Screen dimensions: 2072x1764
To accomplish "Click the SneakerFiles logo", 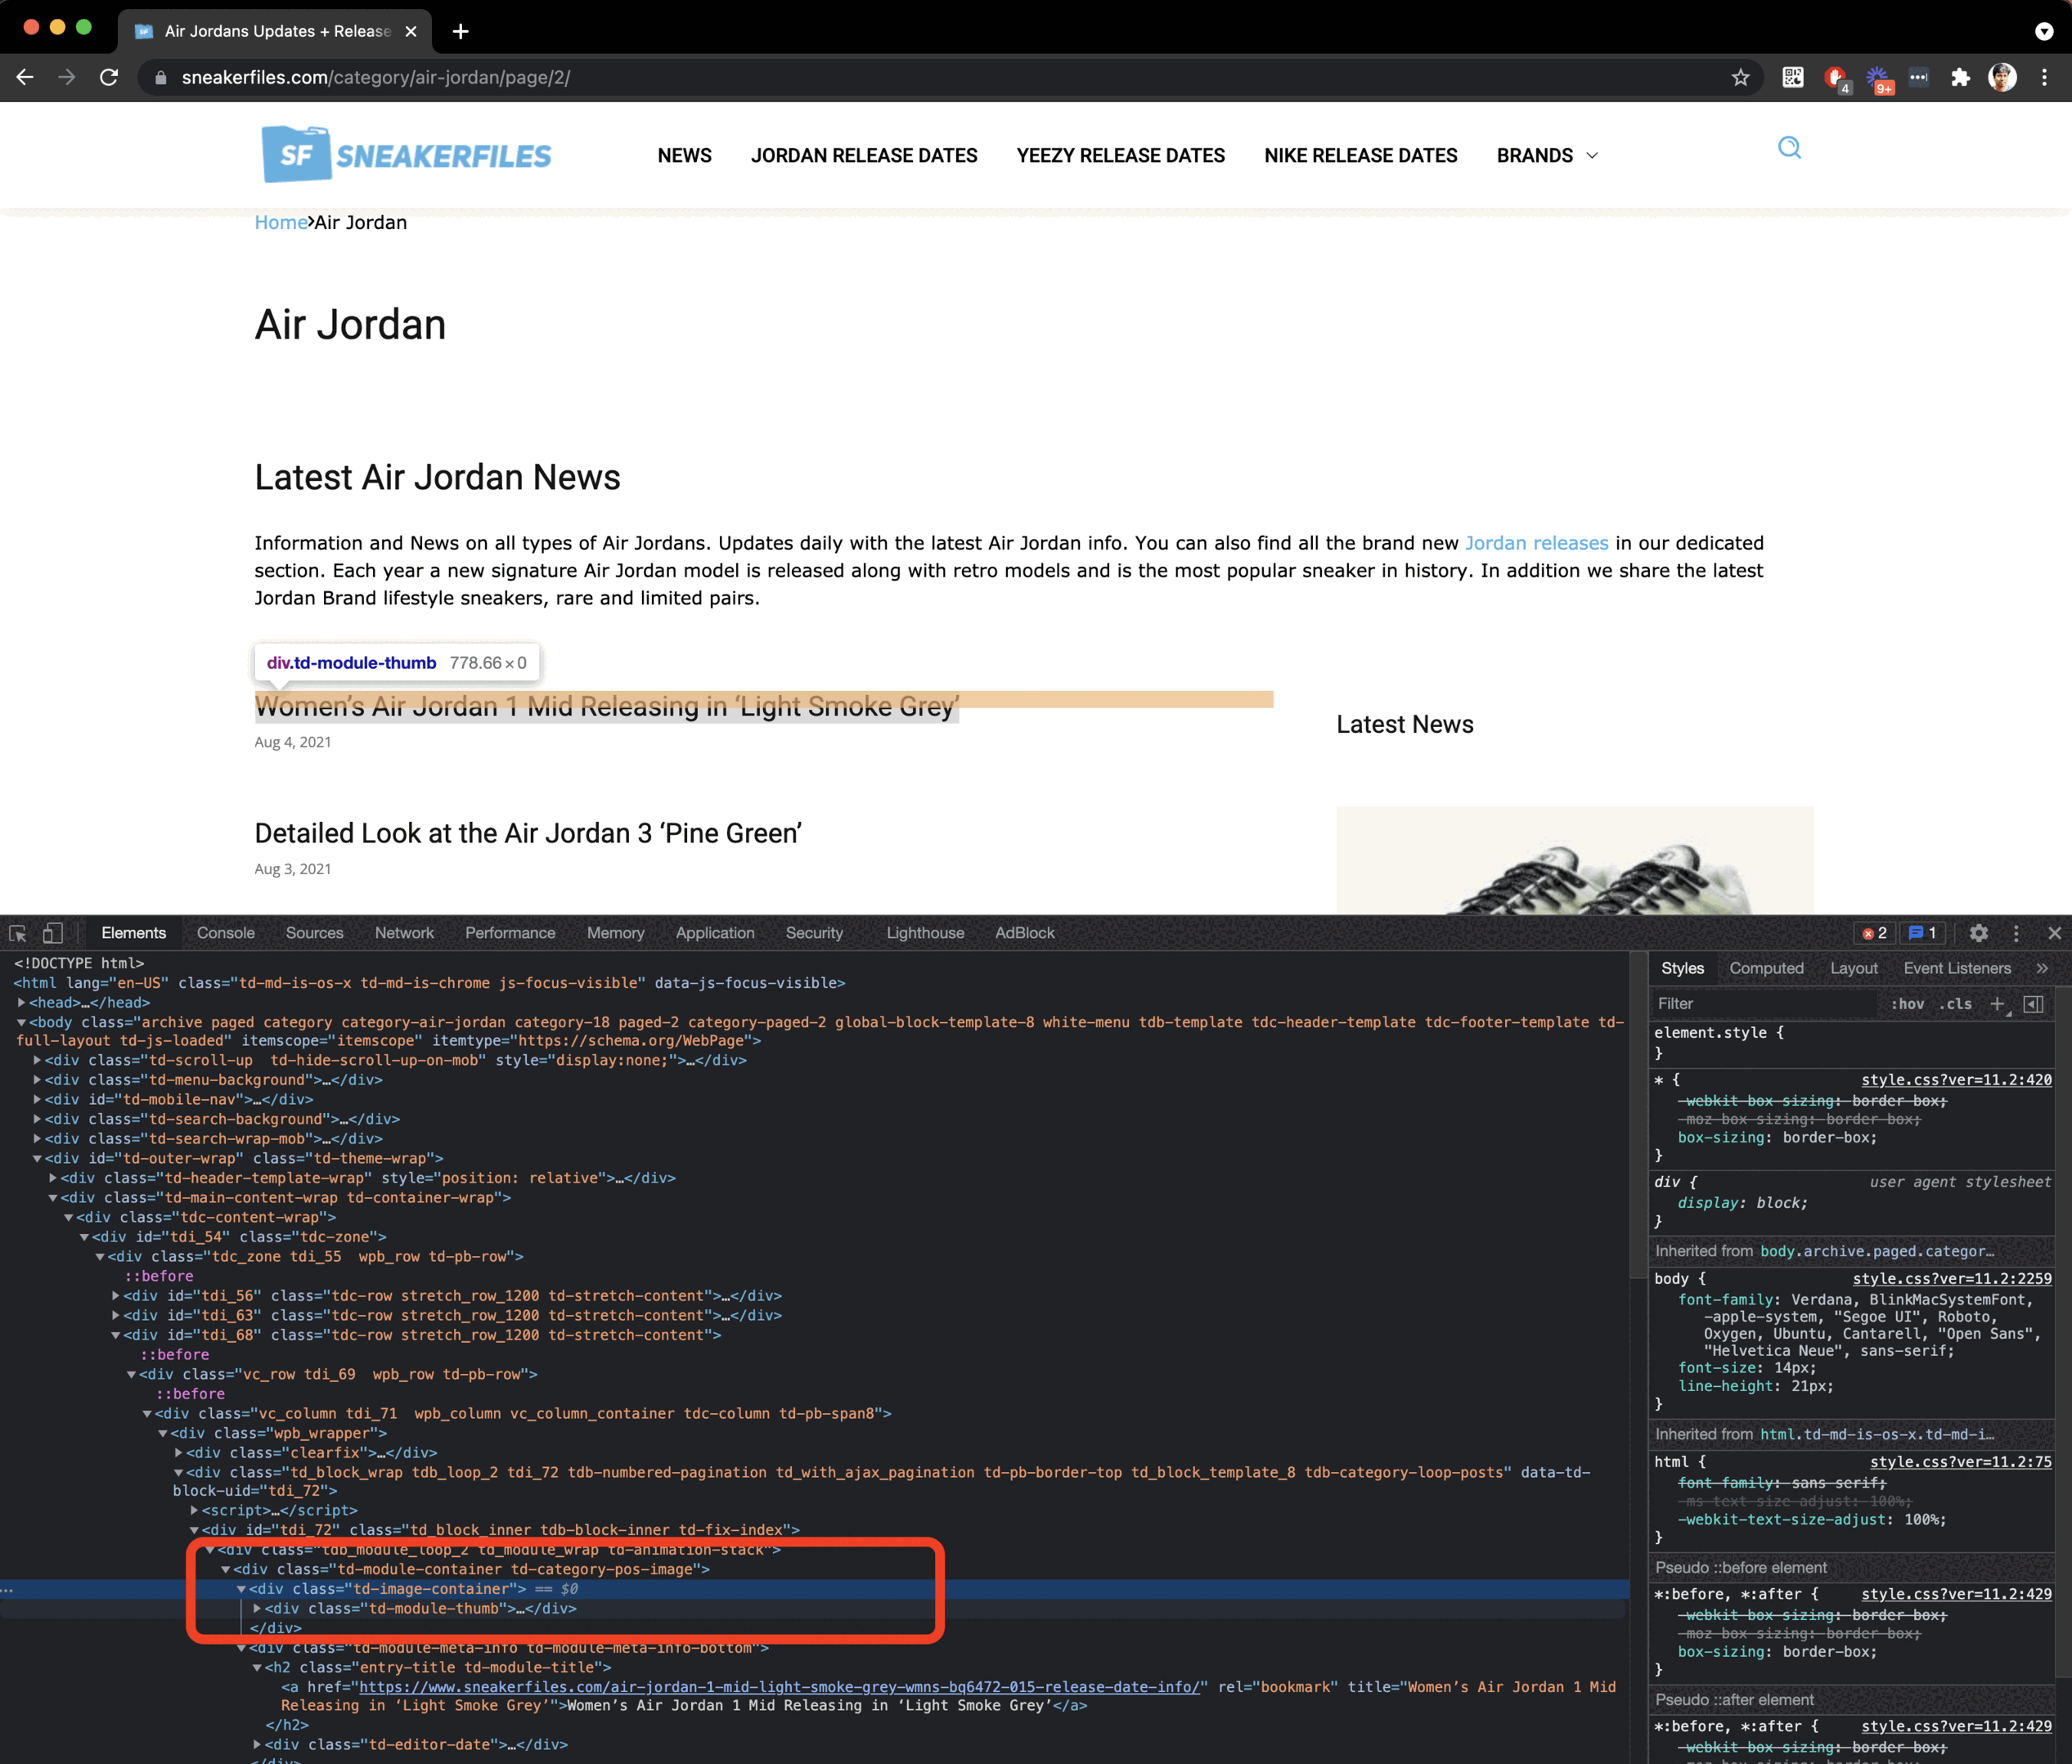I will (x=406, y=155).
